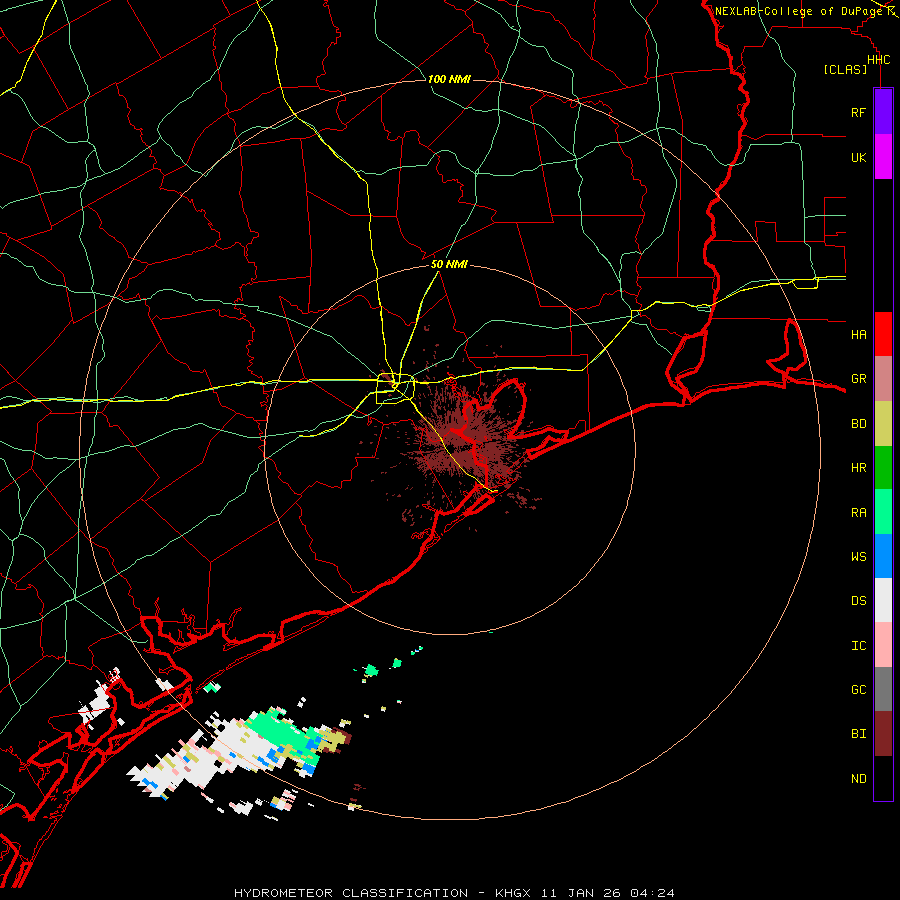Click the HA red legend swatch
900x900 pixels.
coord(883,334)
